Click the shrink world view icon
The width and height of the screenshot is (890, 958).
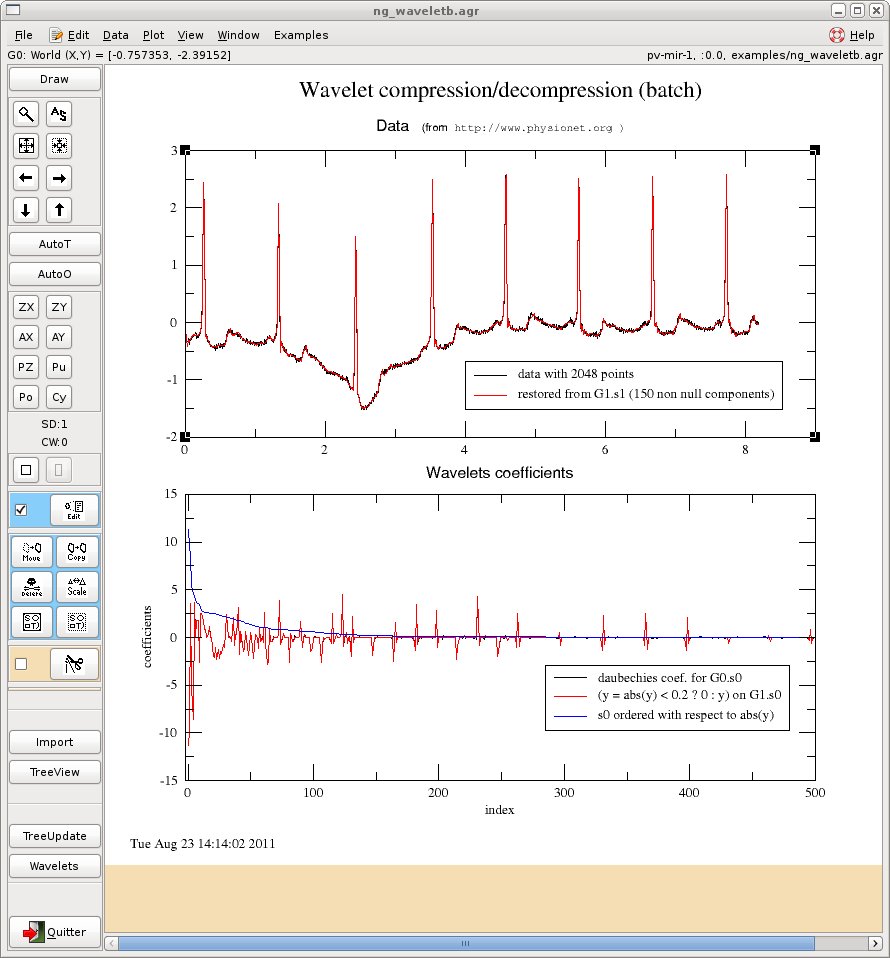[58, 146]
